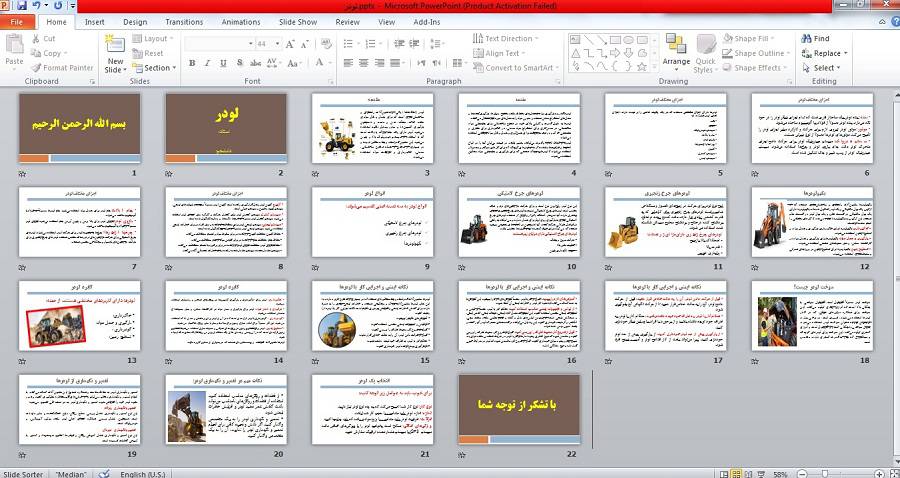Select the Right Arrow shape in the gallery
900x478 pixels.
point(615,53)
